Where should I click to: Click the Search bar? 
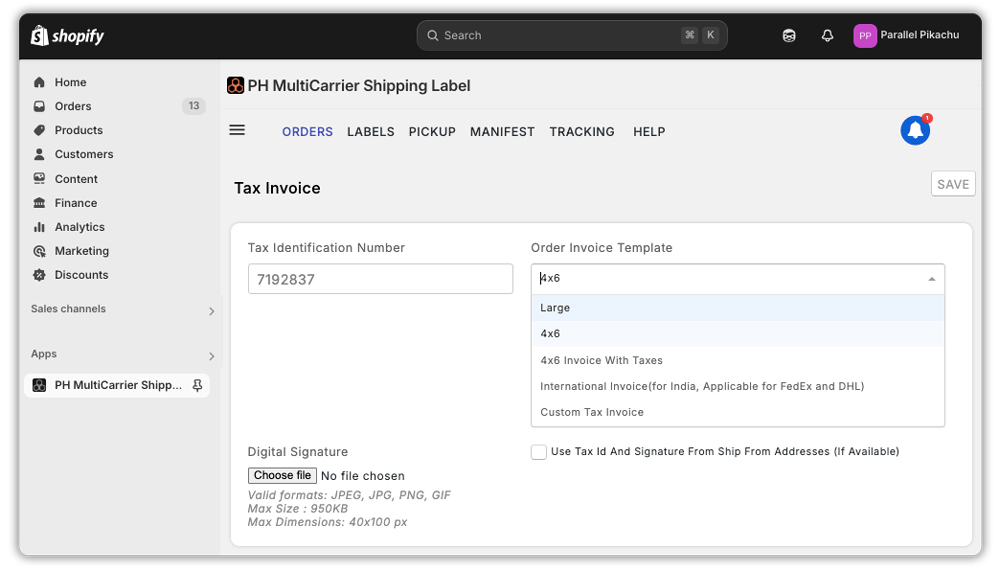[x=572, y=36]
